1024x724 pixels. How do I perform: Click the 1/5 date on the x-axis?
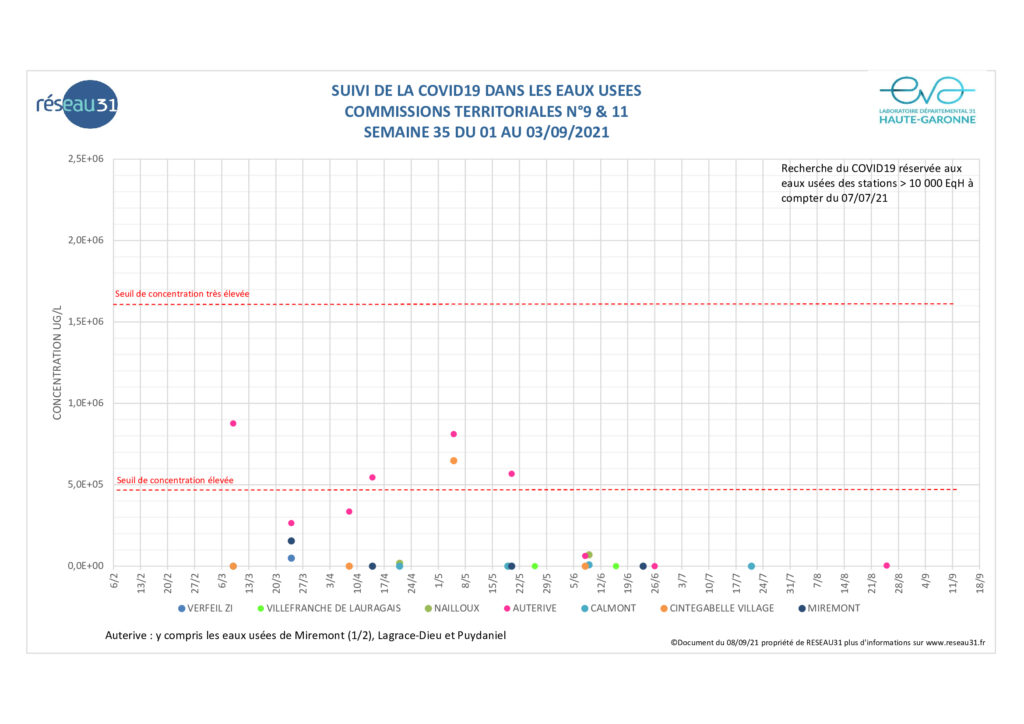point(439,581)
